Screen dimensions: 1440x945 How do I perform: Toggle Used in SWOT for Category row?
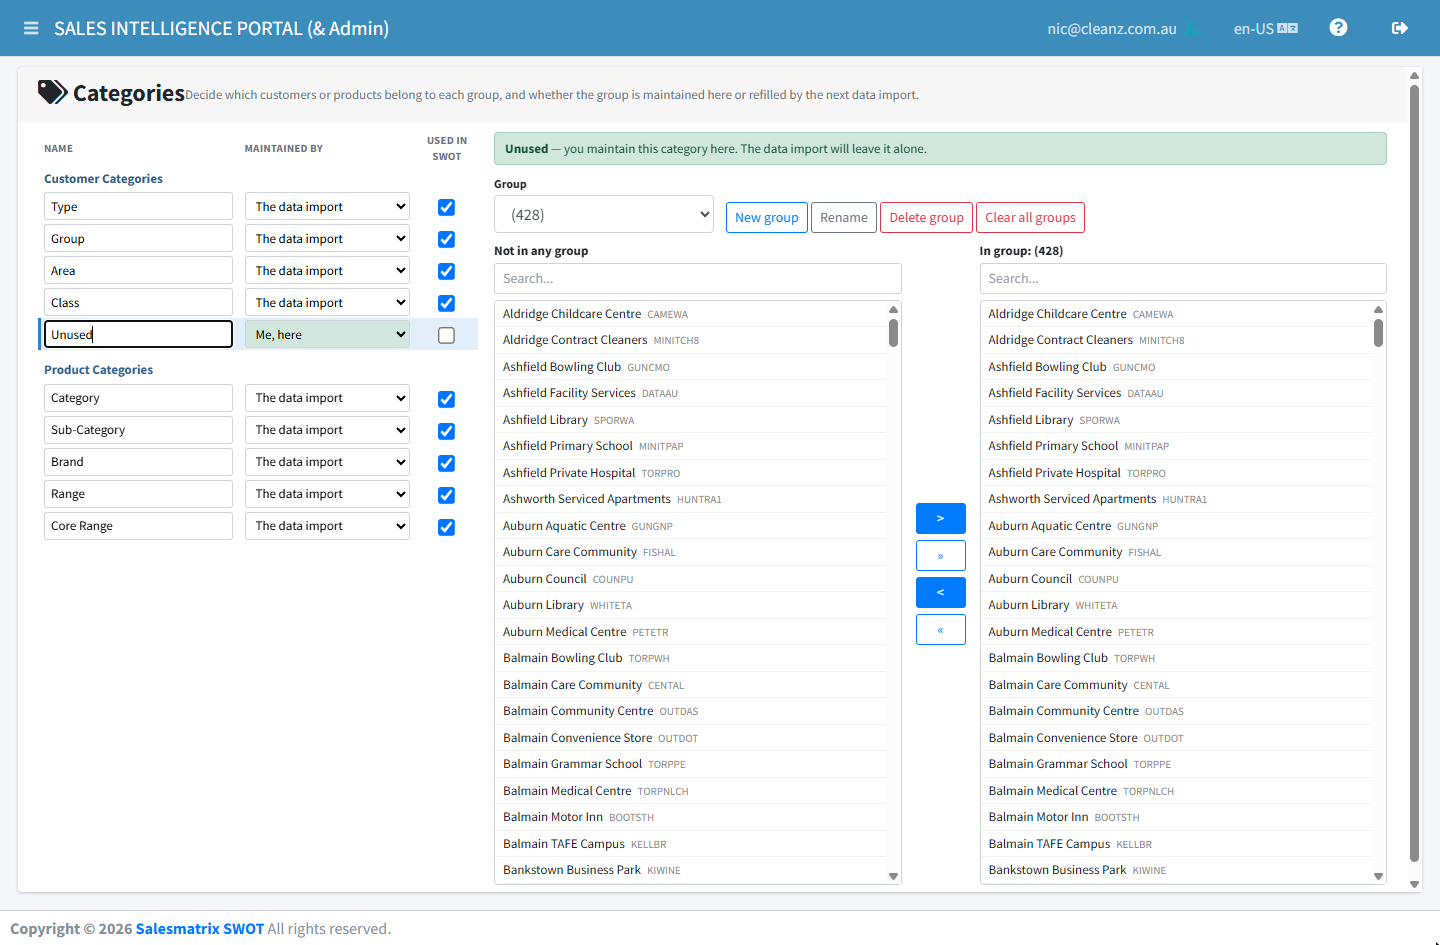[446, 399]
